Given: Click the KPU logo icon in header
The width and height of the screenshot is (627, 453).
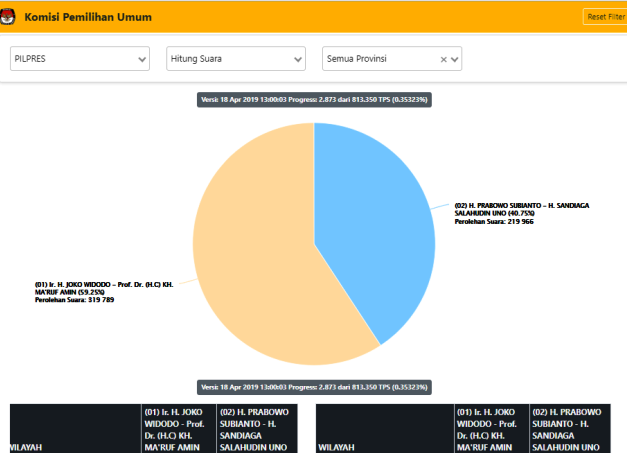Looking at the screenshot, I should coord(6,17).
